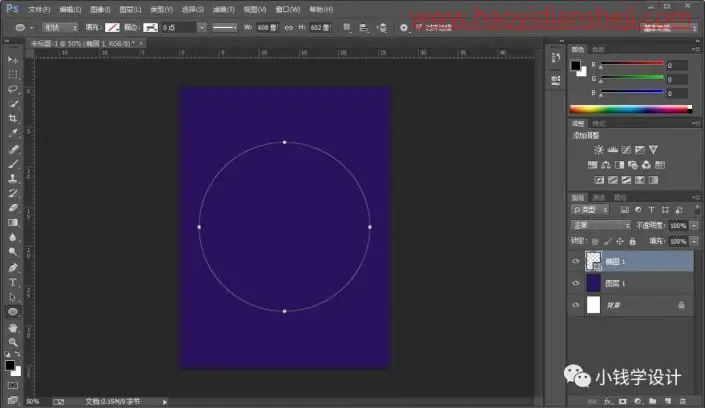Image resolution: width=705 pixels, height=408 pixels.
Task: Select the History Brush tool
Action: click(13, 193)
